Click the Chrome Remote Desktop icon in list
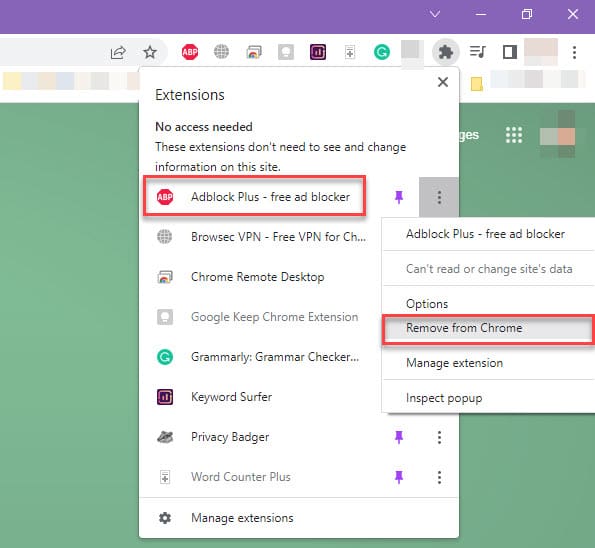This screenshot has width=595, height=548. point(165,277)
